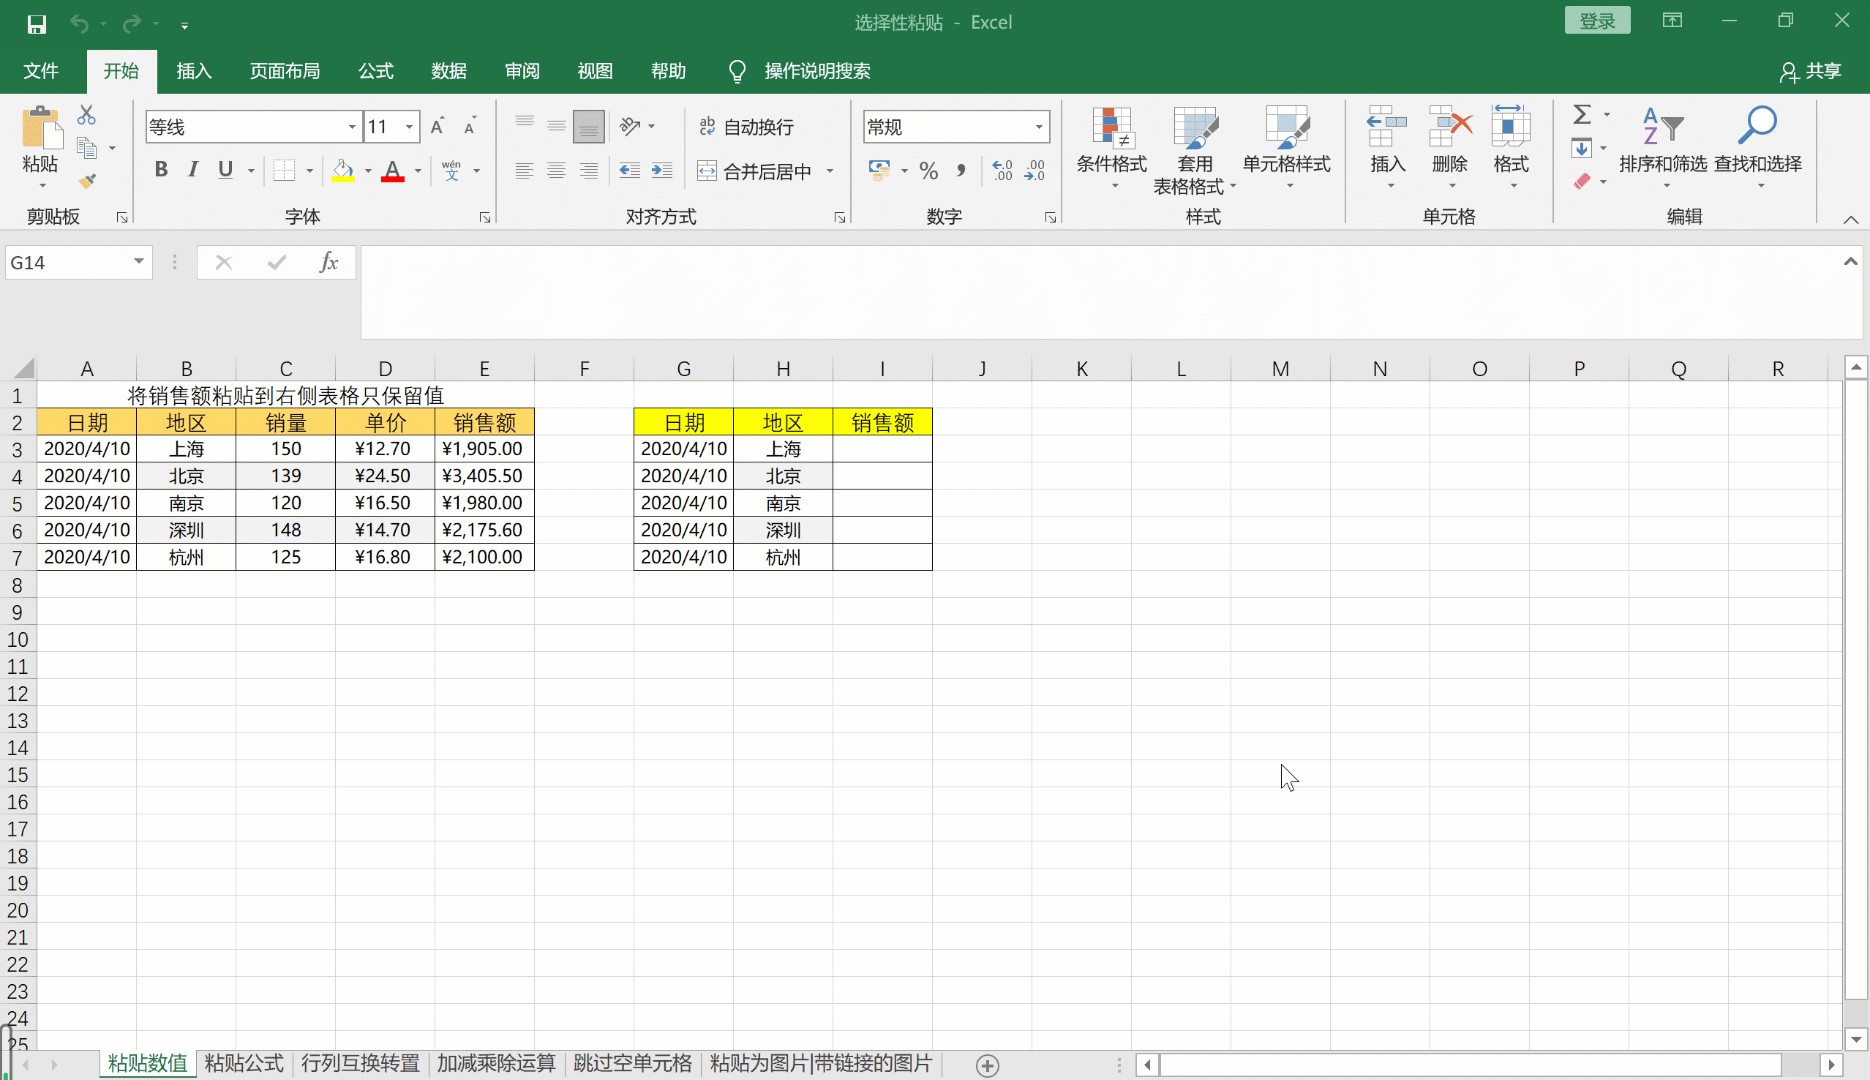Click decrease indent icon
This screenshot has width=1870, height=1080.
click(629, 171)
